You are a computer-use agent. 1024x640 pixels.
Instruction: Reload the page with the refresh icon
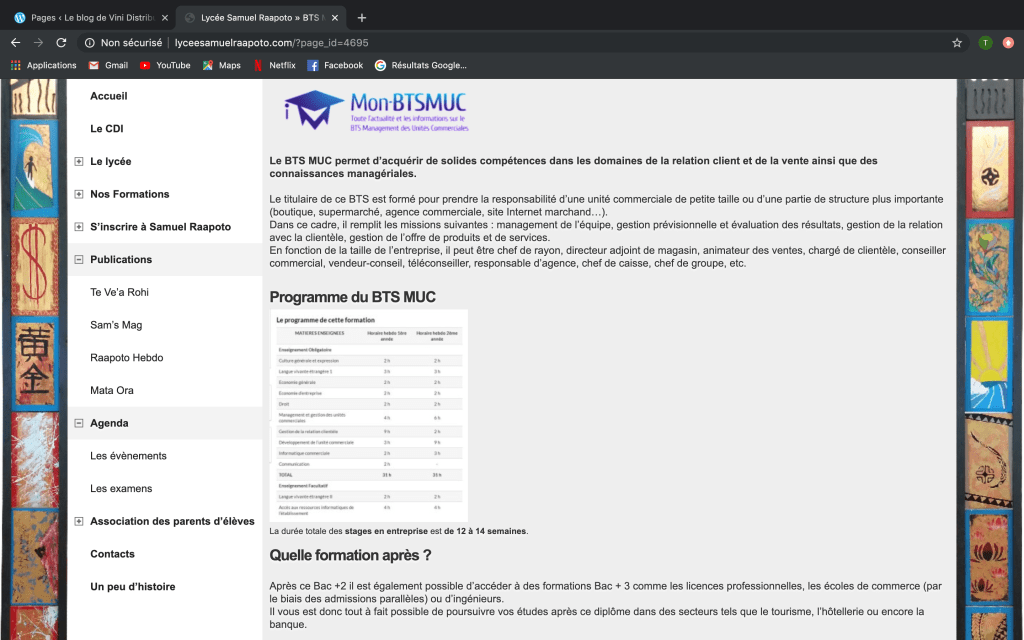pyautogui.click(x=61, y=43)
